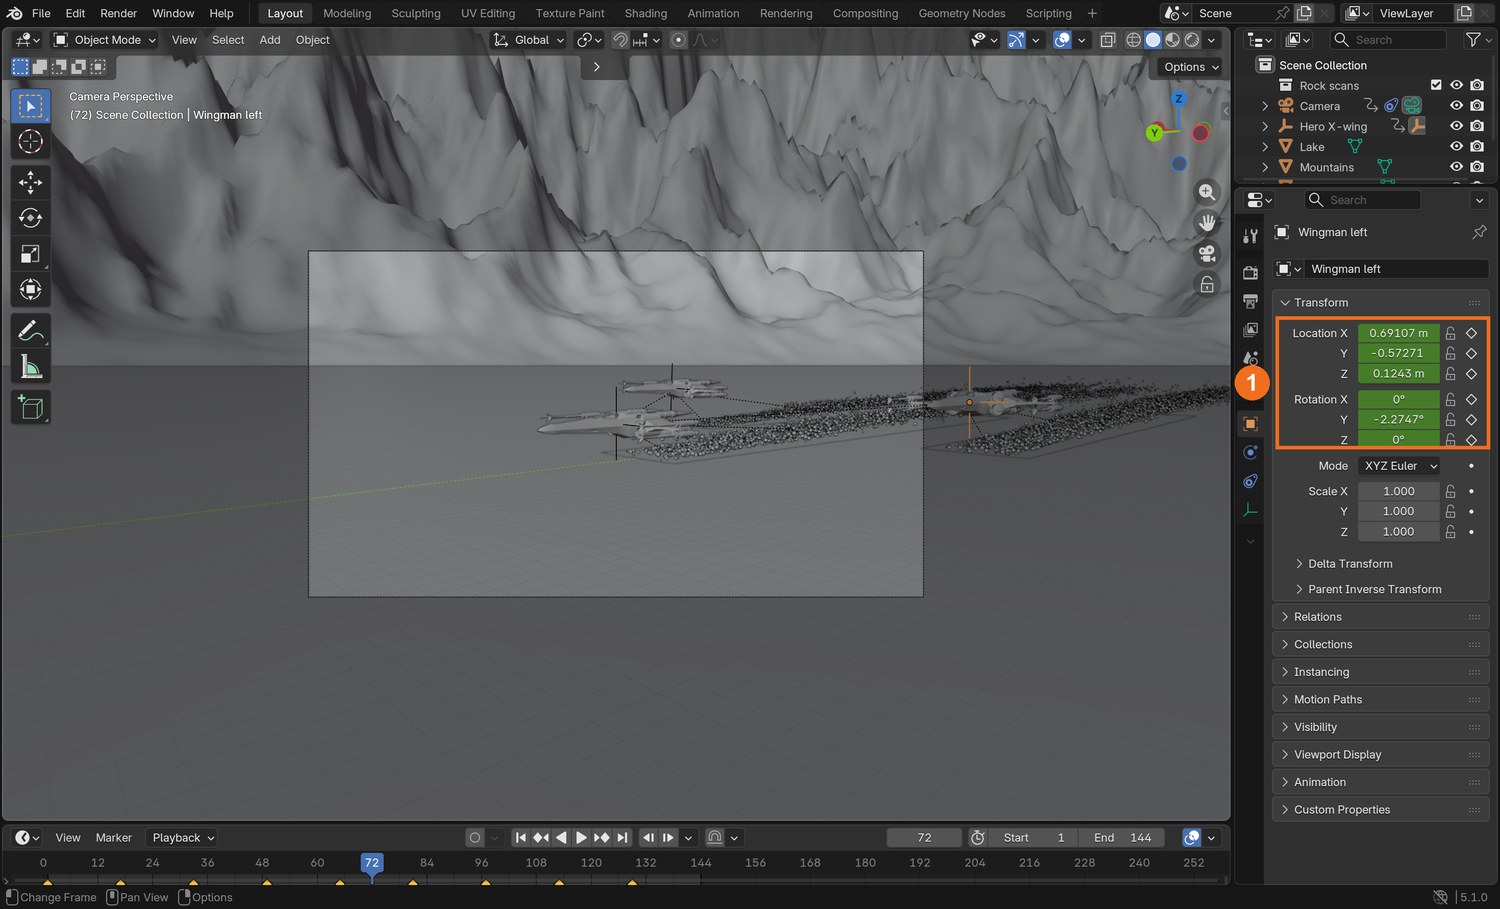Viewport: 1500px width, 909px height.
Task: Toggle Rock scans collection checkbox
Action: [x=1436, y=85]
